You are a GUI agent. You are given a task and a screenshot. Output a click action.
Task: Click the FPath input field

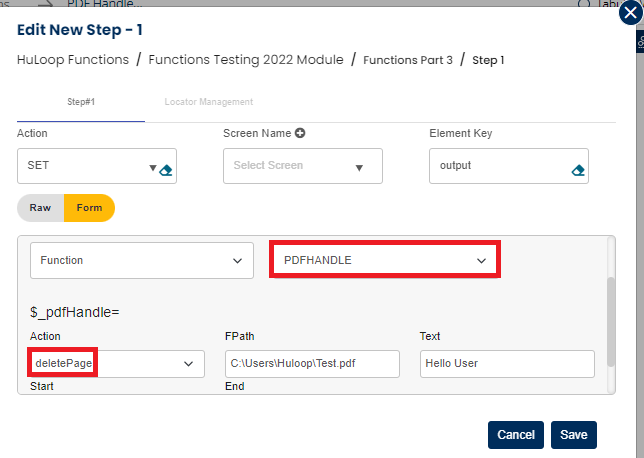click(312, 363)
